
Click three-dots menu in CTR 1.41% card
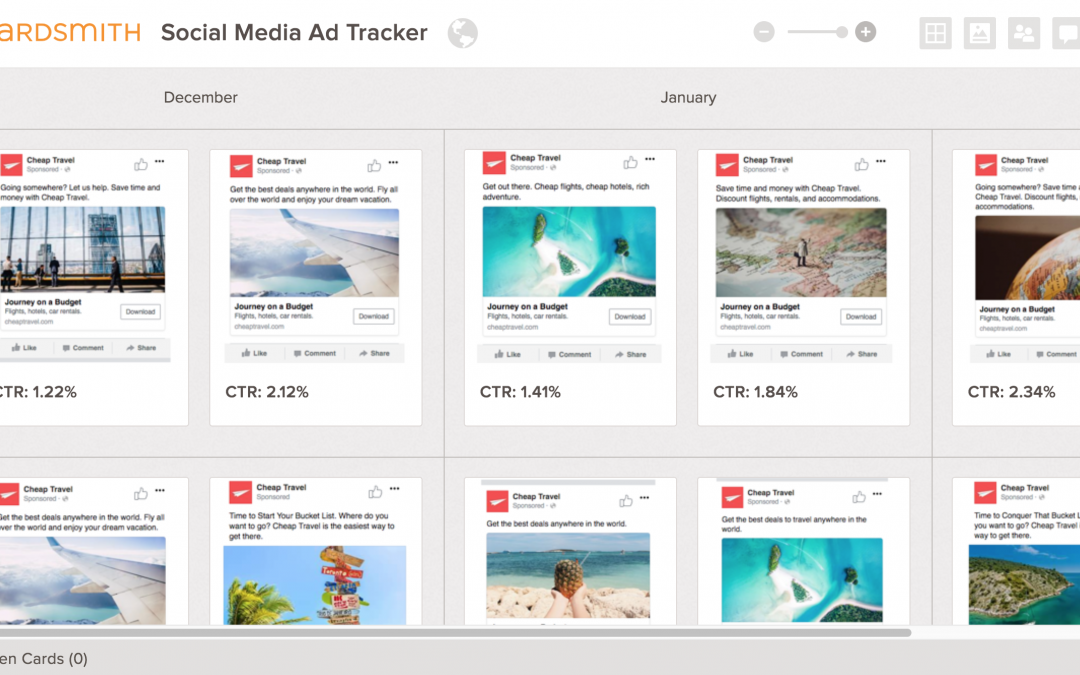[650, 159]
